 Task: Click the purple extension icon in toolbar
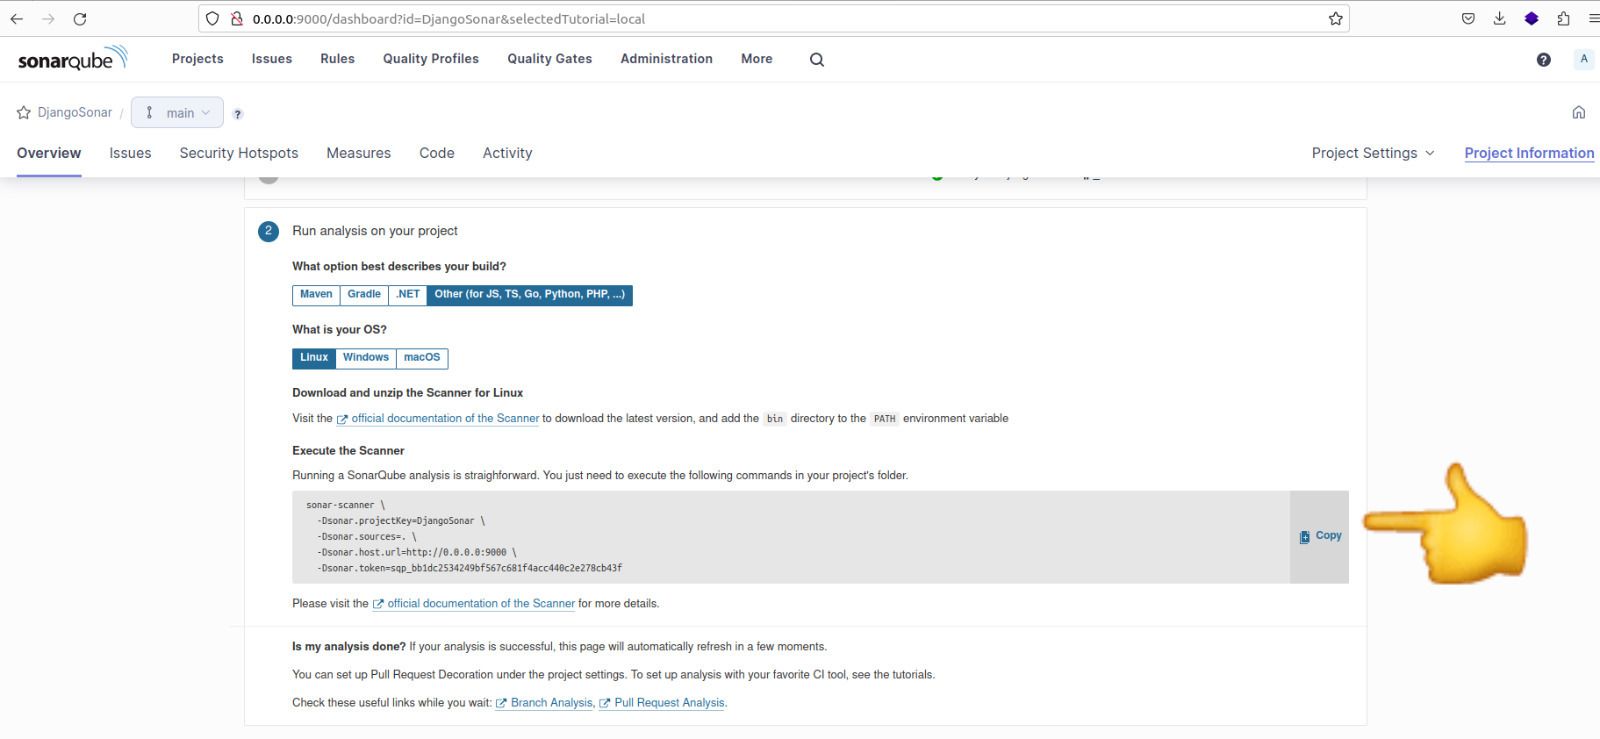coord(1531,19)
